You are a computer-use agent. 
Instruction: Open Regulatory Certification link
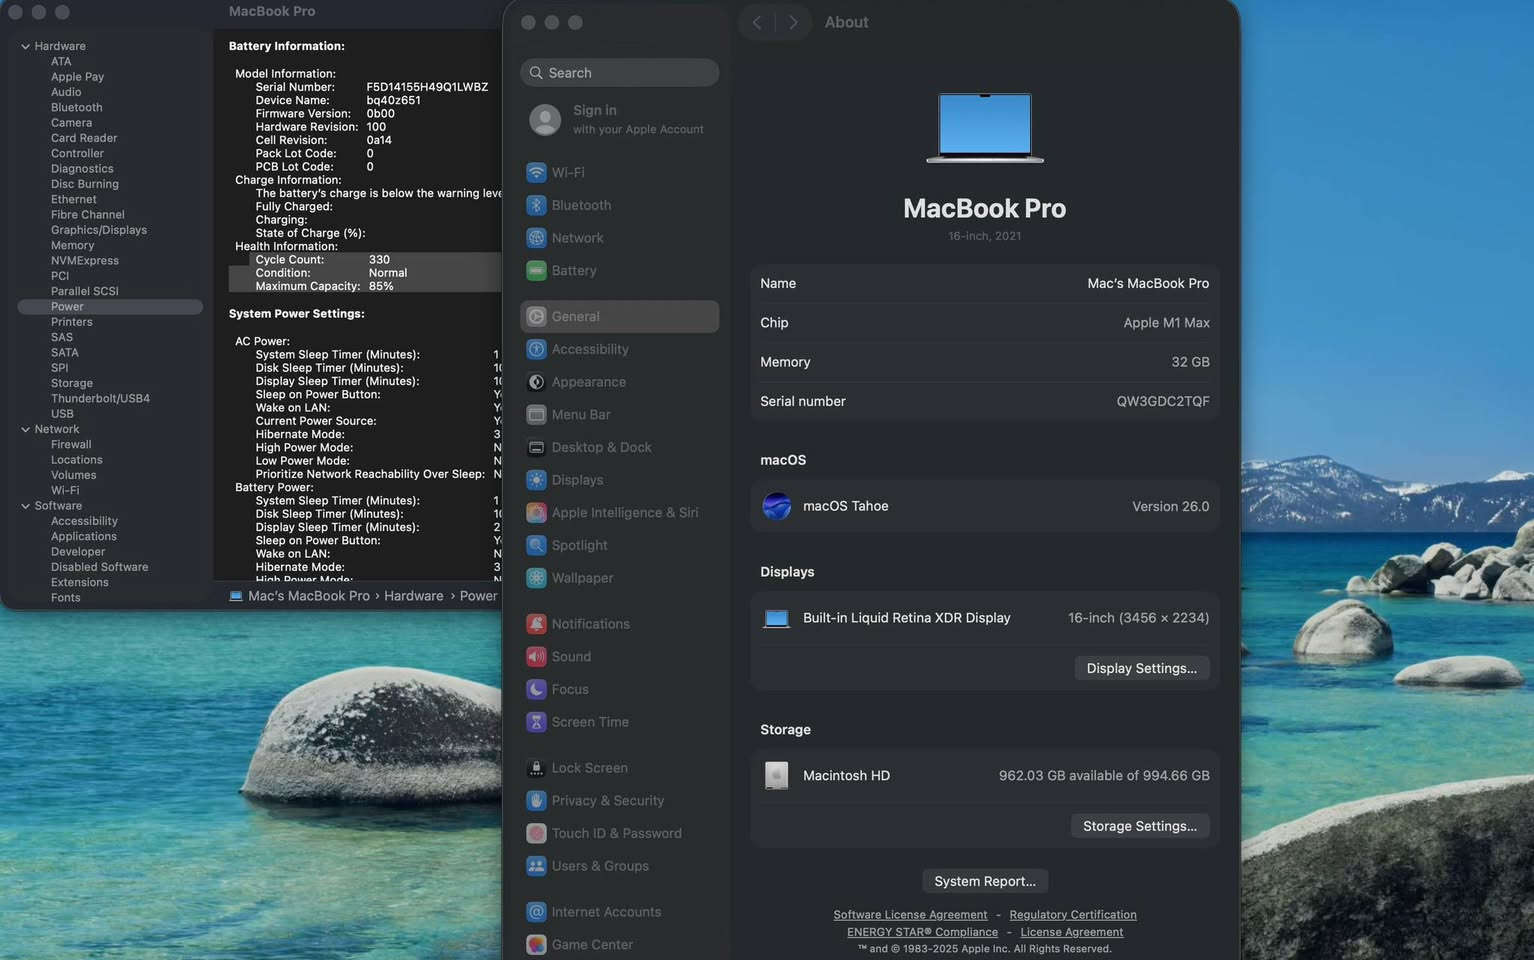pyautogui.click(x=1073, y=915)
